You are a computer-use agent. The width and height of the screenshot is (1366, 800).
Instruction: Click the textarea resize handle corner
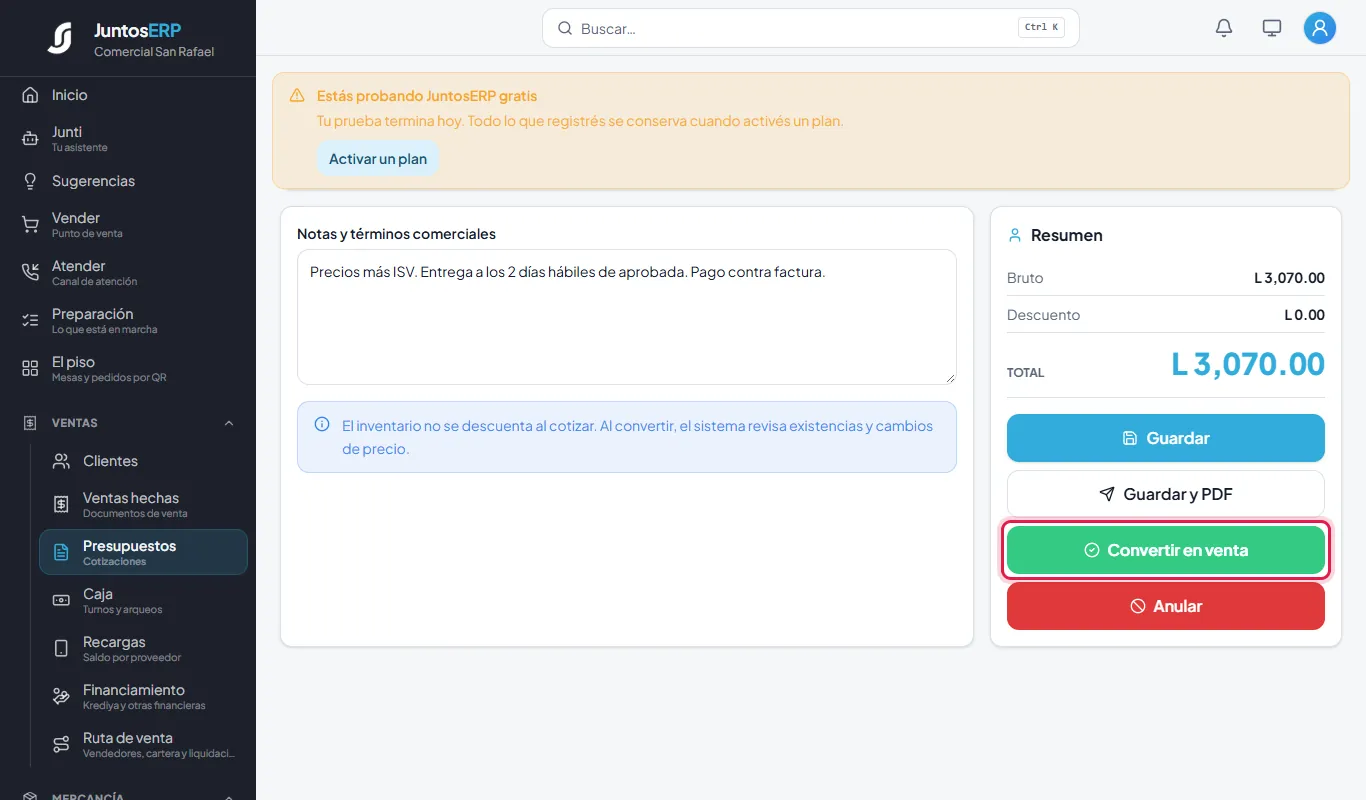point(950,378)
